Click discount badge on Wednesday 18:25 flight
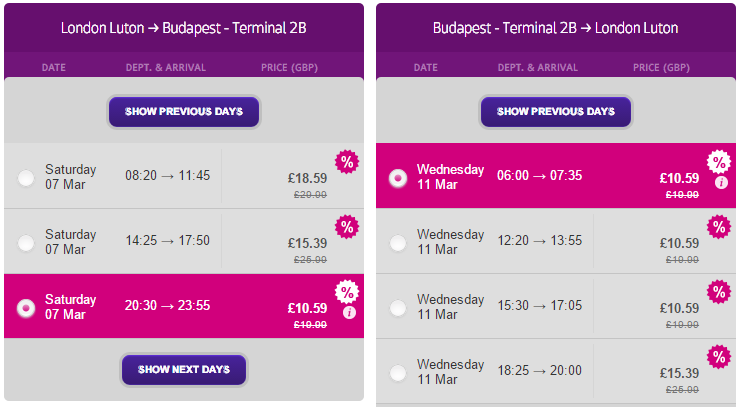The width and height of the screenshot is (737, 407). point(719,357)
